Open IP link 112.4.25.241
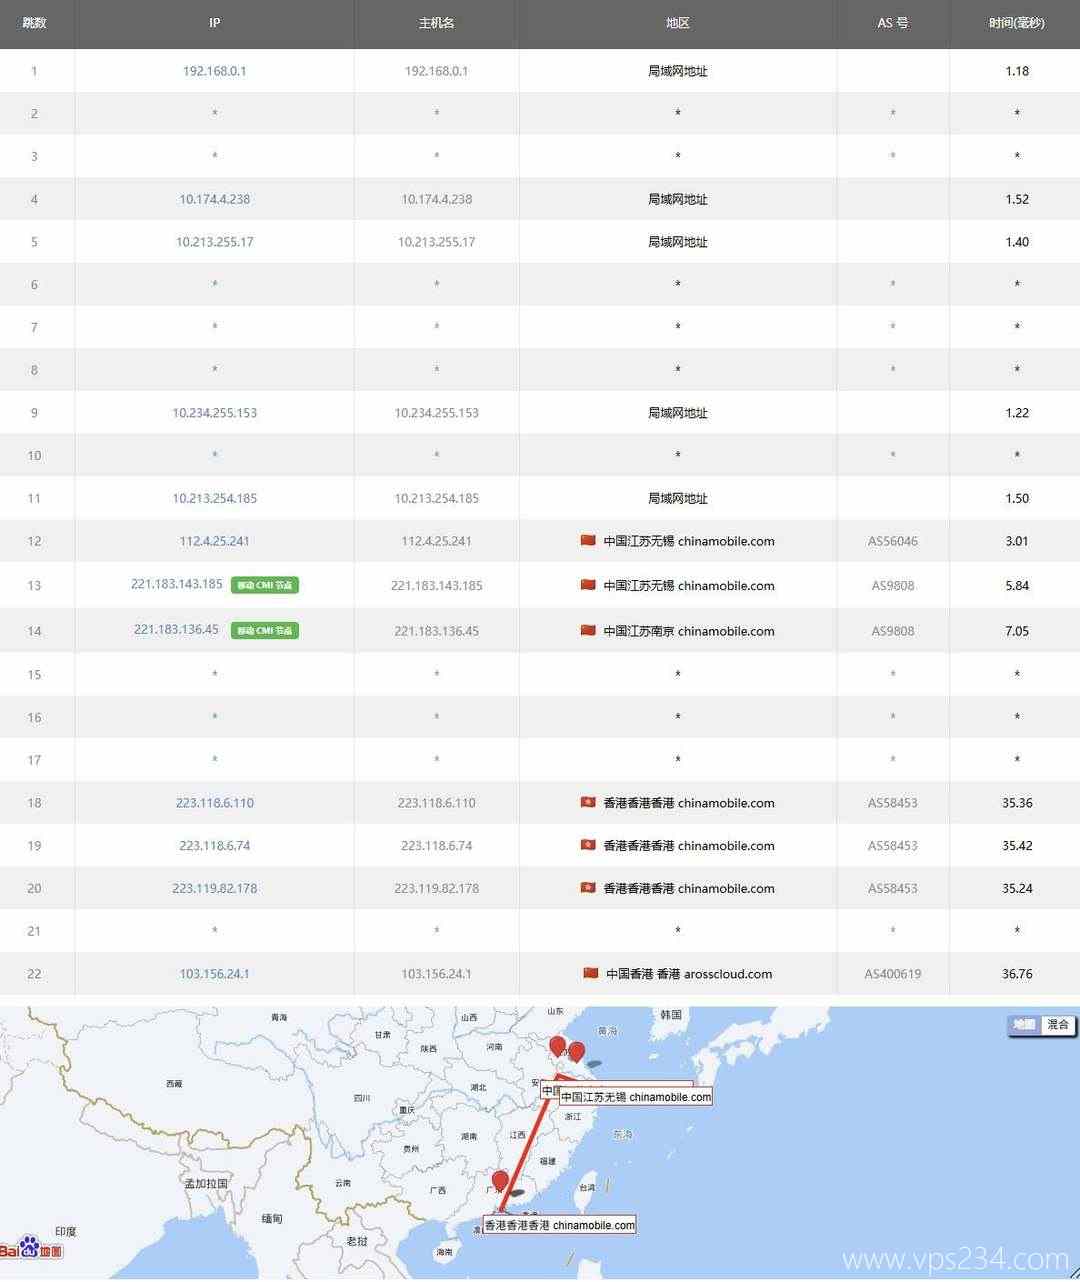This screenshot has width=1080, height=1282. pos(214,541)
